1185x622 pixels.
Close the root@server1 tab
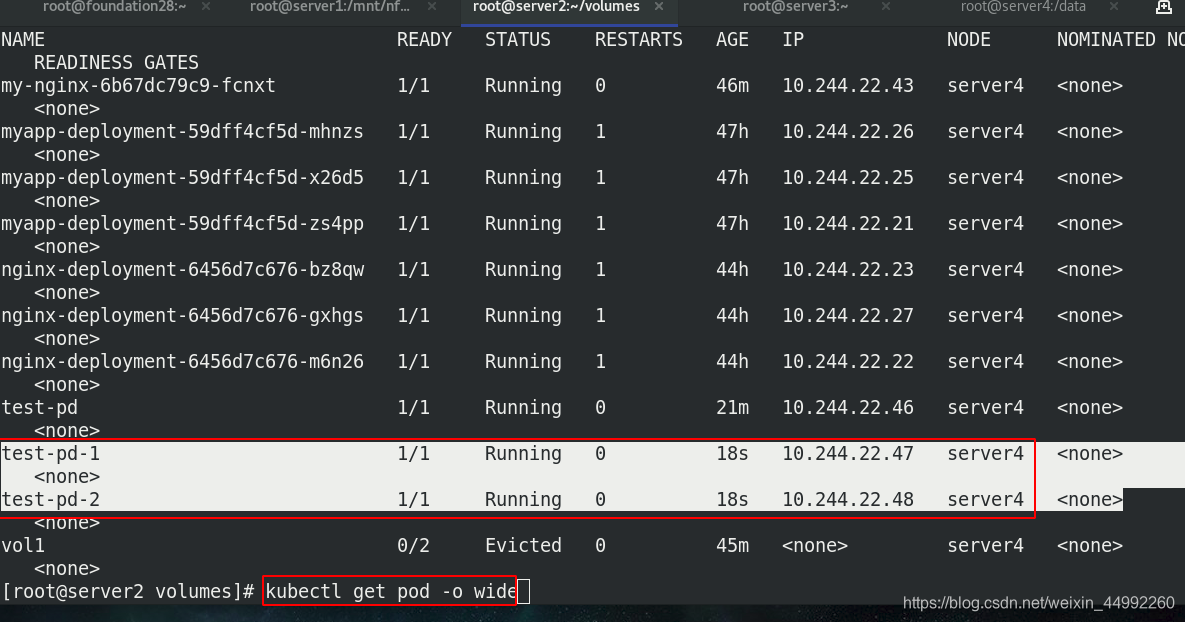(432, 7)
